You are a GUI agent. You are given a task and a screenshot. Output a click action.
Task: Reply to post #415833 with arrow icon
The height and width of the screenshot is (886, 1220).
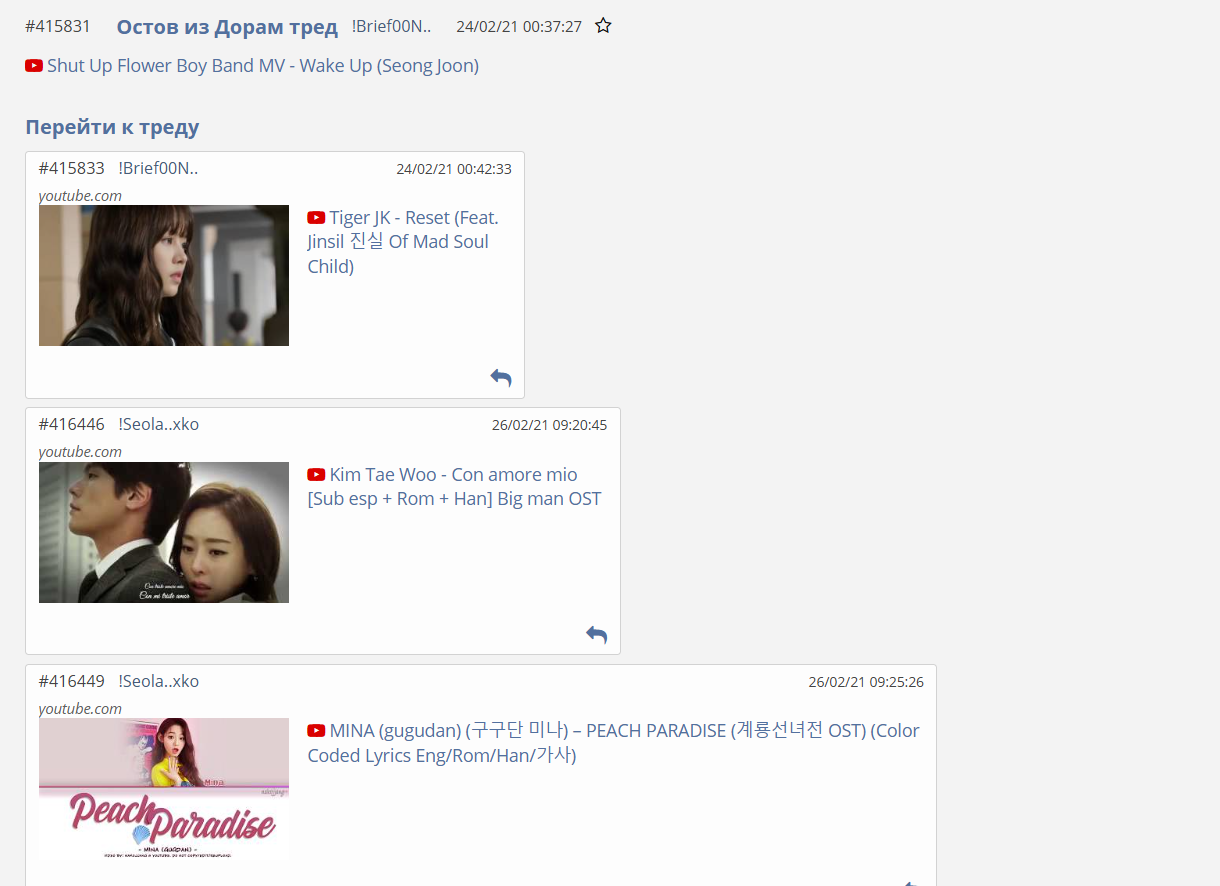[x=501, y=377]
